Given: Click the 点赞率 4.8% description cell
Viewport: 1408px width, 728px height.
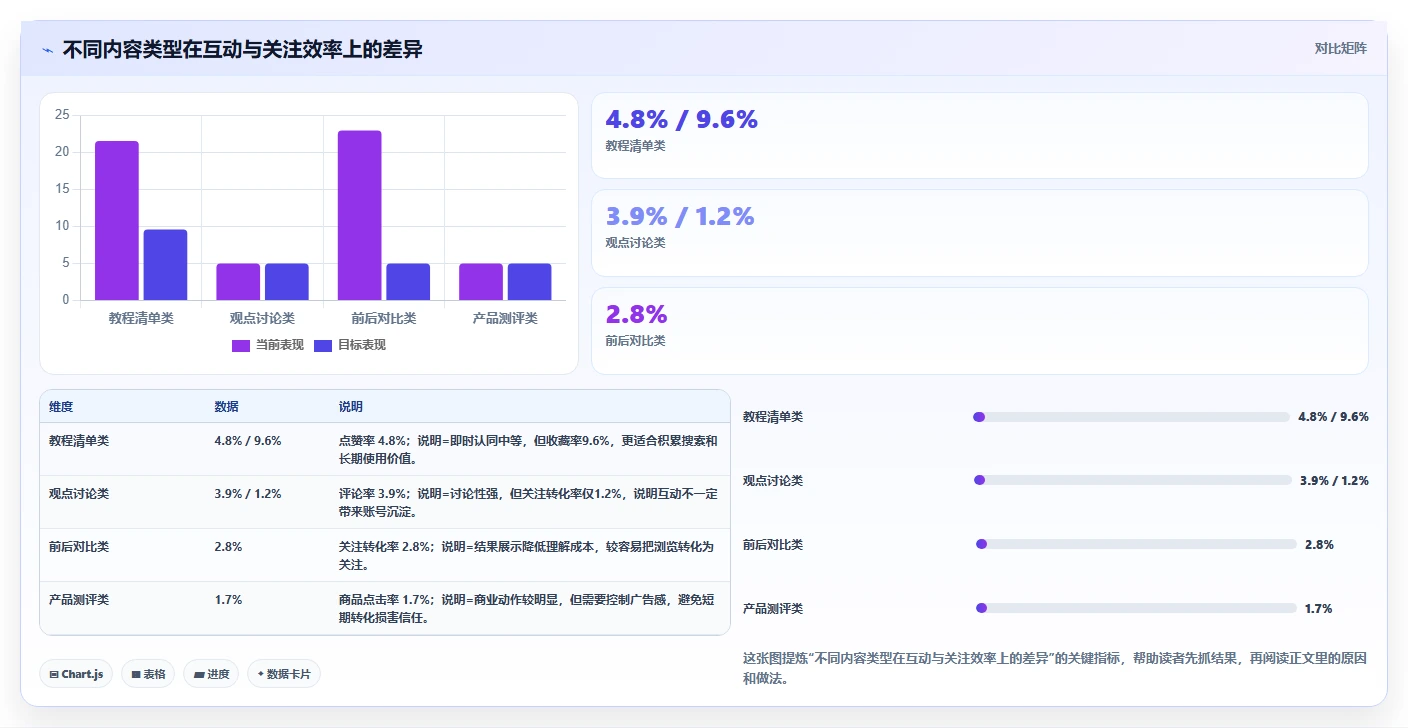Looking at the screenshot, I should tap(528, 450).
